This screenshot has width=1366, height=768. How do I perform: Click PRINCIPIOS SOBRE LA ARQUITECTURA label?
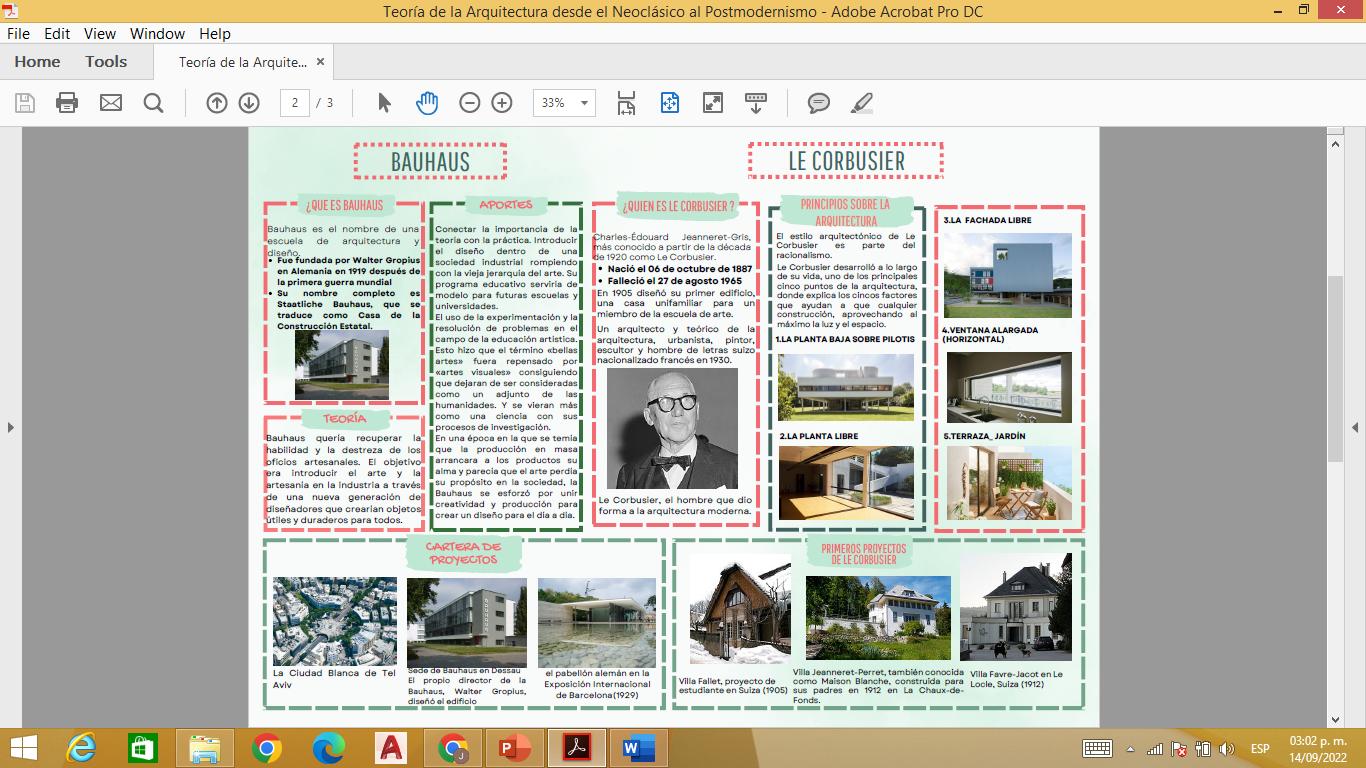(x=845, y=212)
